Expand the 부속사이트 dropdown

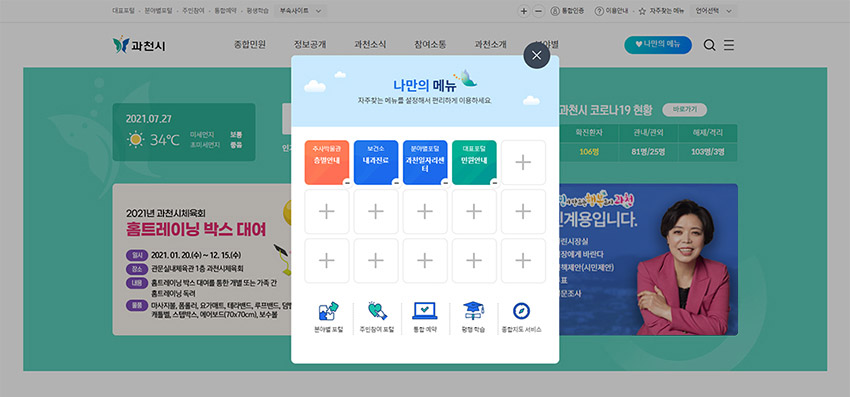click(x=300, y=11)
